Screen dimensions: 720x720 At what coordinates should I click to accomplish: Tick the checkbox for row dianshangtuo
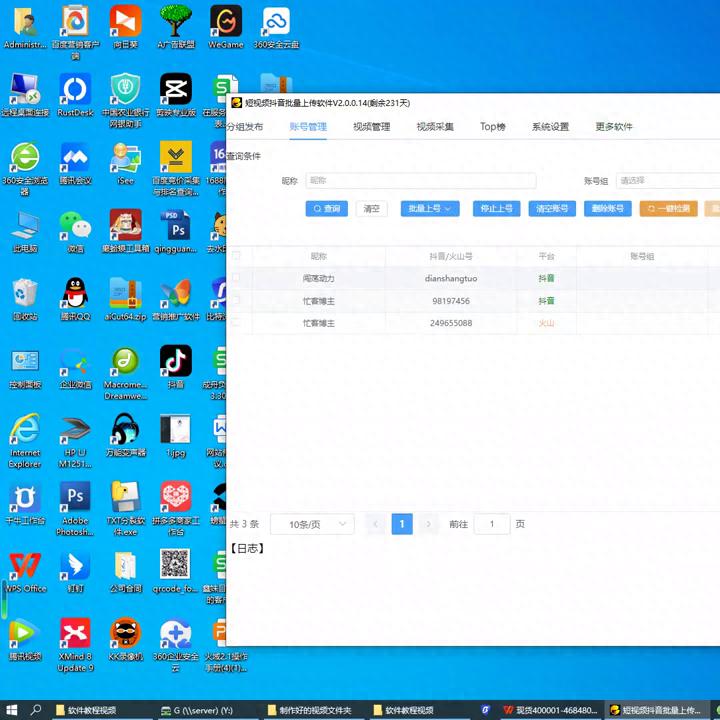[x=236, y=278]
